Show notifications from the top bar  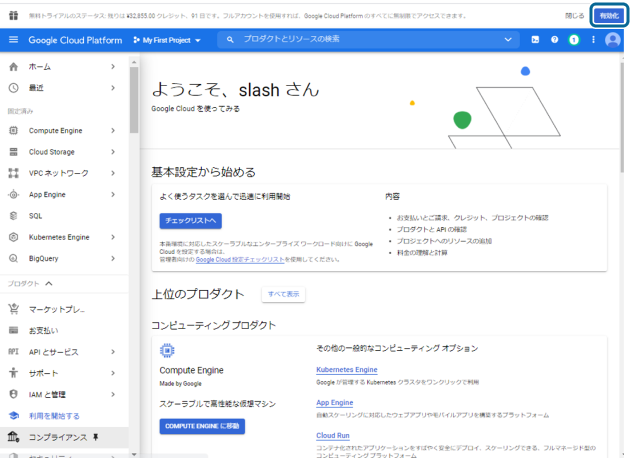coord(574,40)
